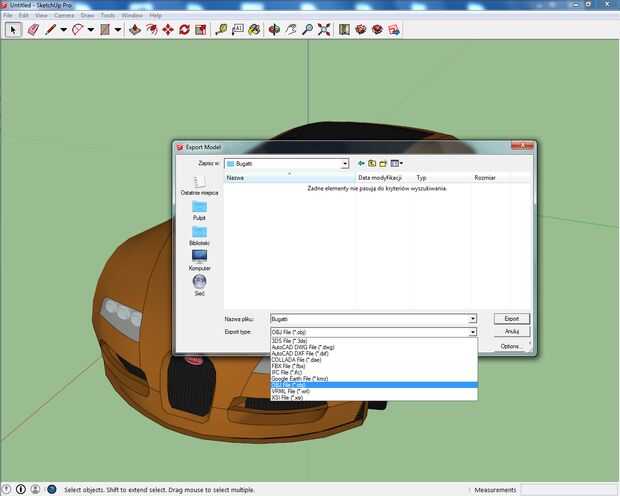Select the Pan hand tool
Image resolution: width=620 pixels, height=496 pixels.
click(291, 30)
